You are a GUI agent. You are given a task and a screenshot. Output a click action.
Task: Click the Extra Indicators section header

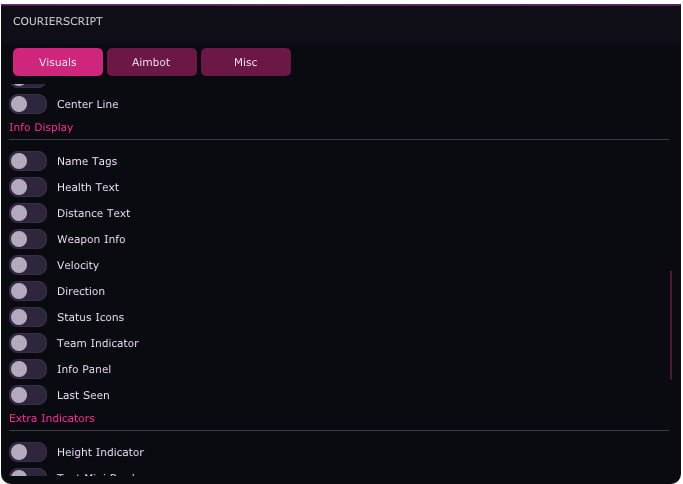tap(52, 418)
